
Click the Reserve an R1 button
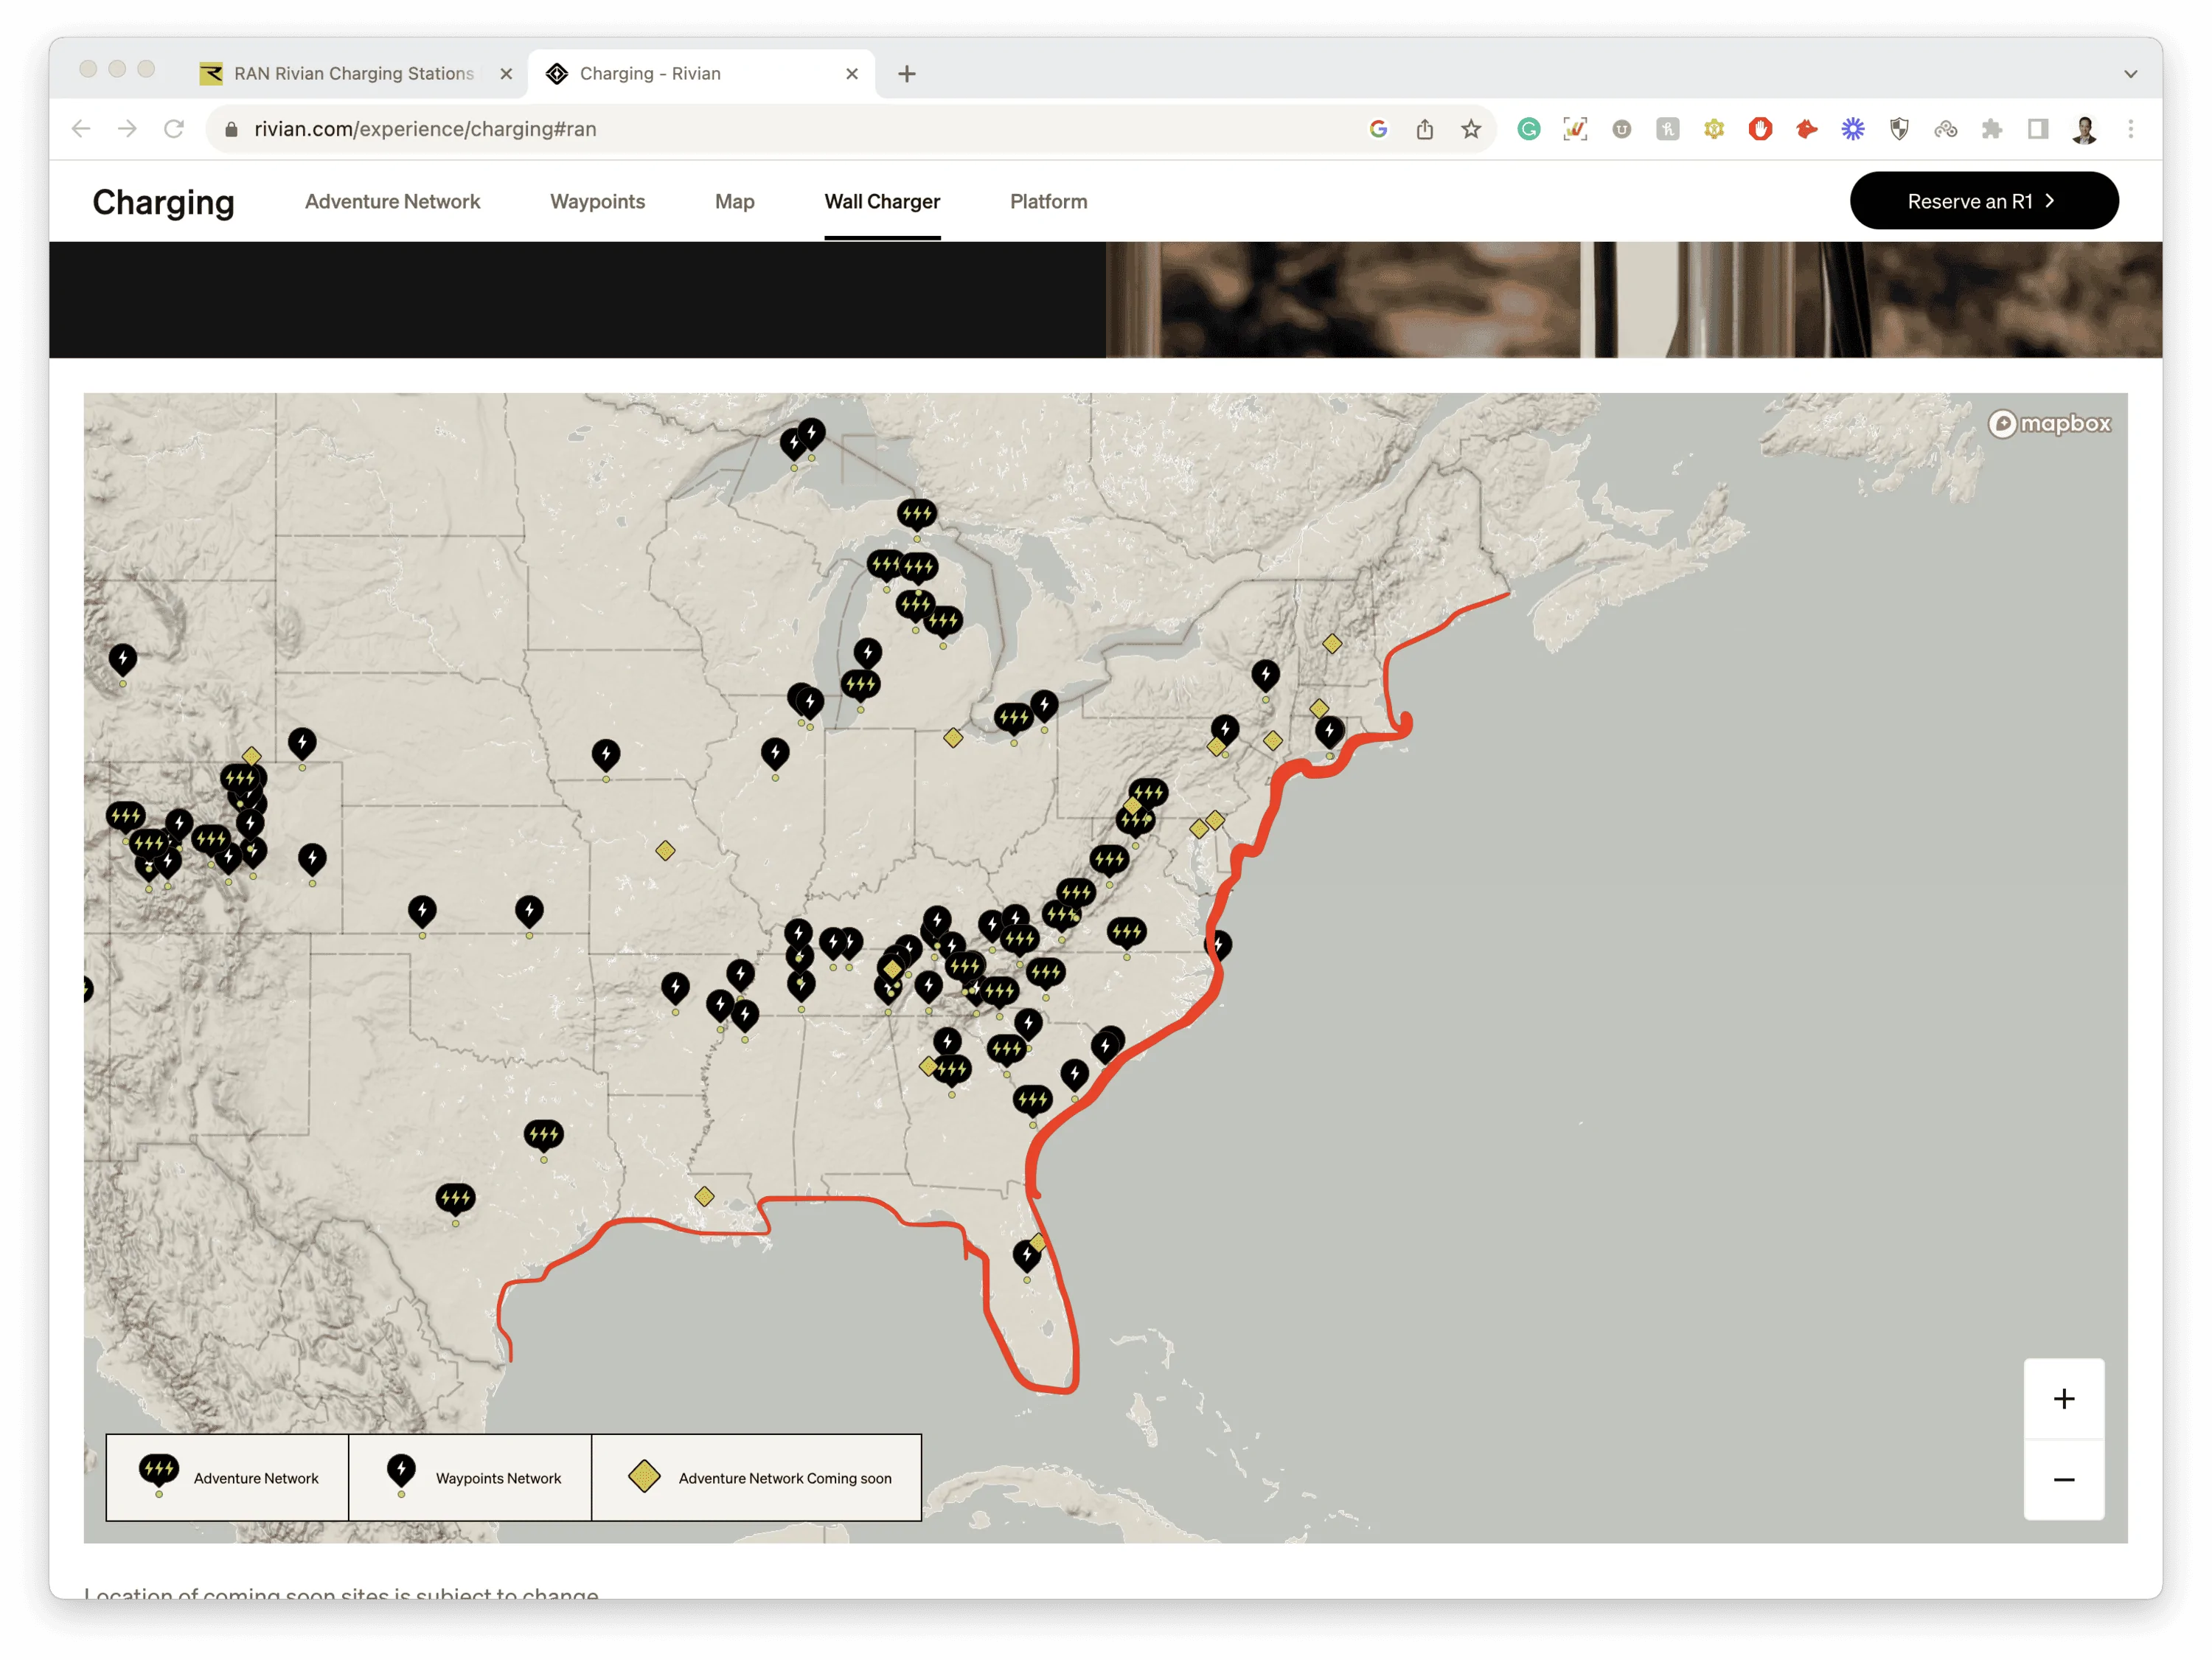coord(1984,201)
